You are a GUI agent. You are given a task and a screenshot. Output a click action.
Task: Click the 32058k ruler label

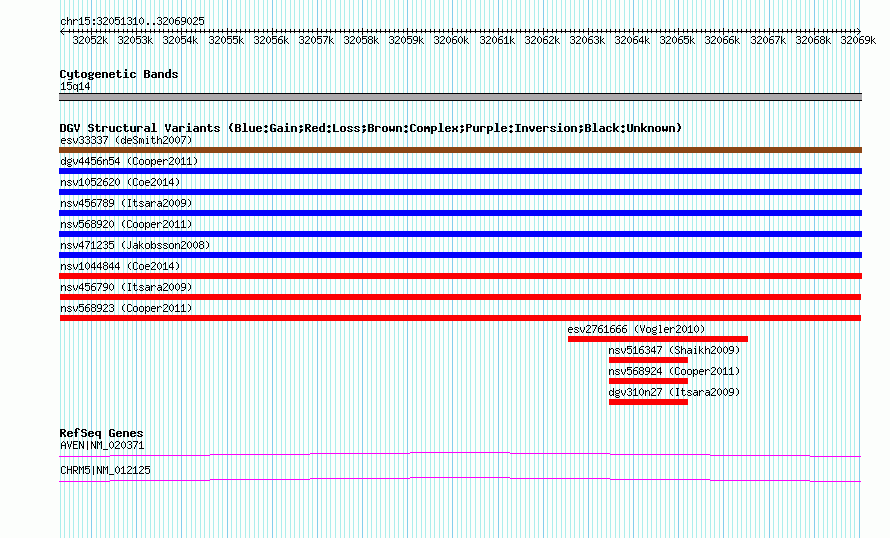coord(361,40)
